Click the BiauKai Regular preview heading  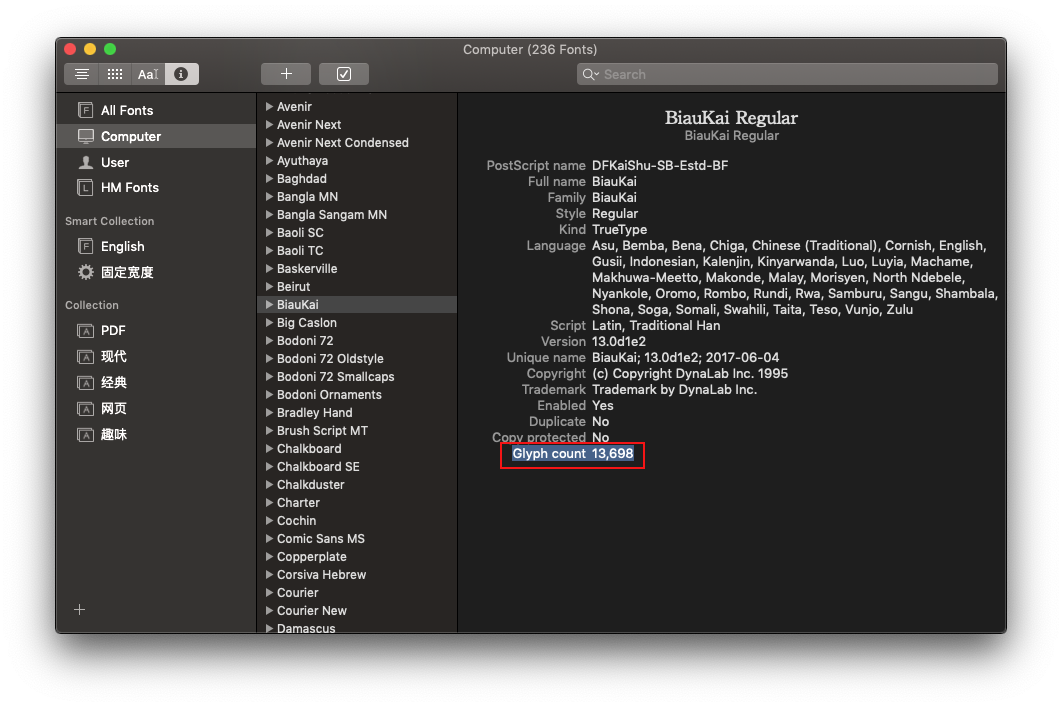pos(731,118)
